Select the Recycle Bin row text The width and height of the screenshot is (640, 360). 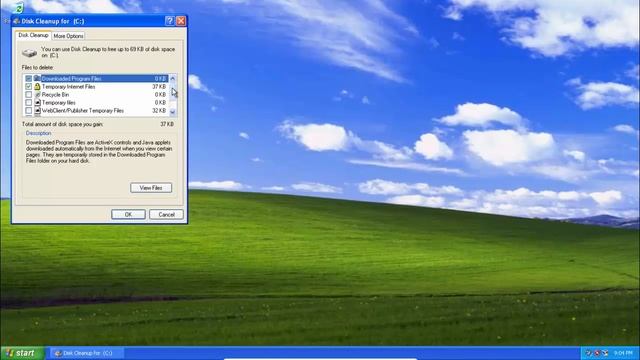(x=55, y=95)
